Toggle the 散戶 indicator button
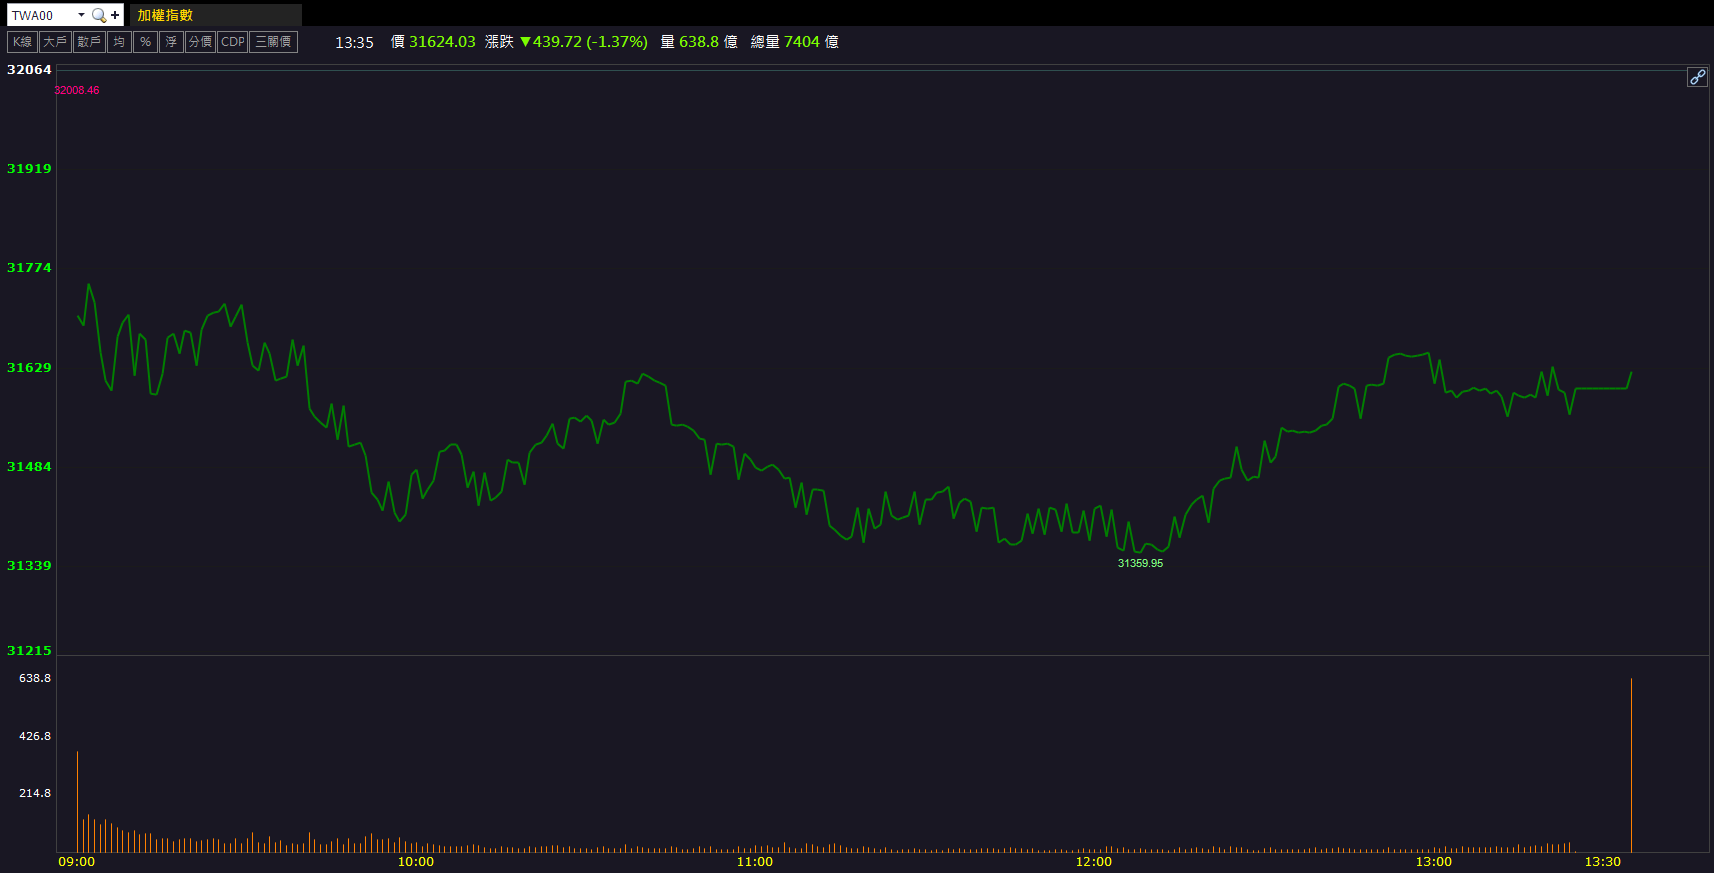The height and width of the screenshot is (873, 1714). click(89, 42)
